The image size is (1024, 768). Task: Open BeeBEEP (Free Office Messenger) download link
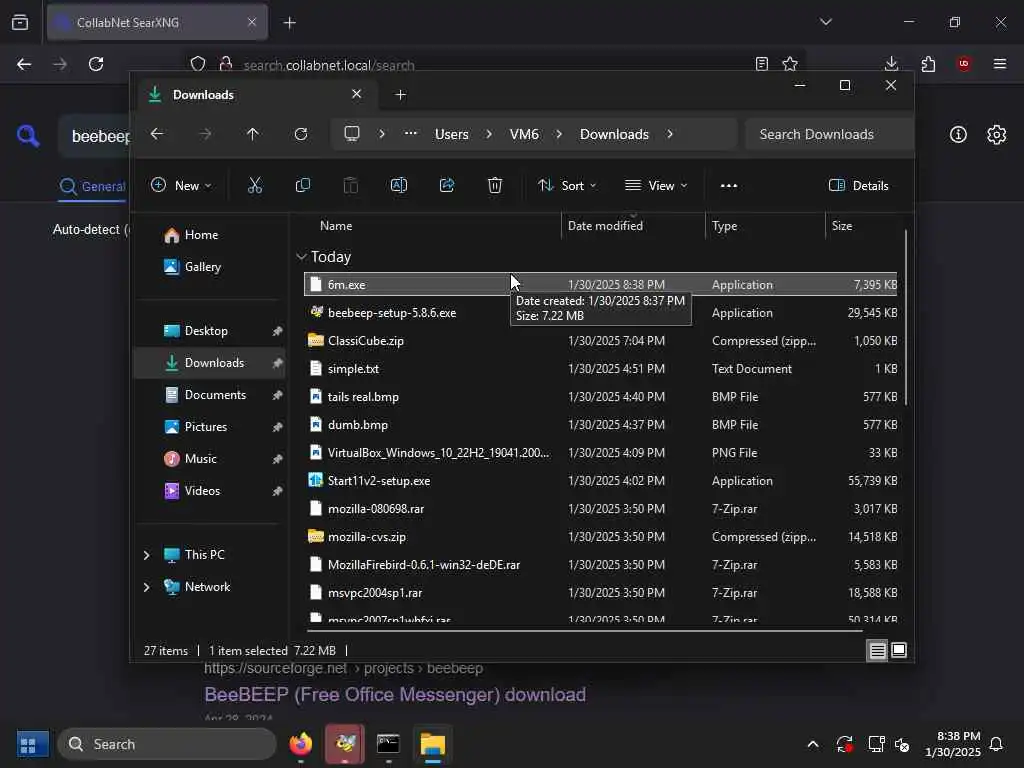coord(395,694)
